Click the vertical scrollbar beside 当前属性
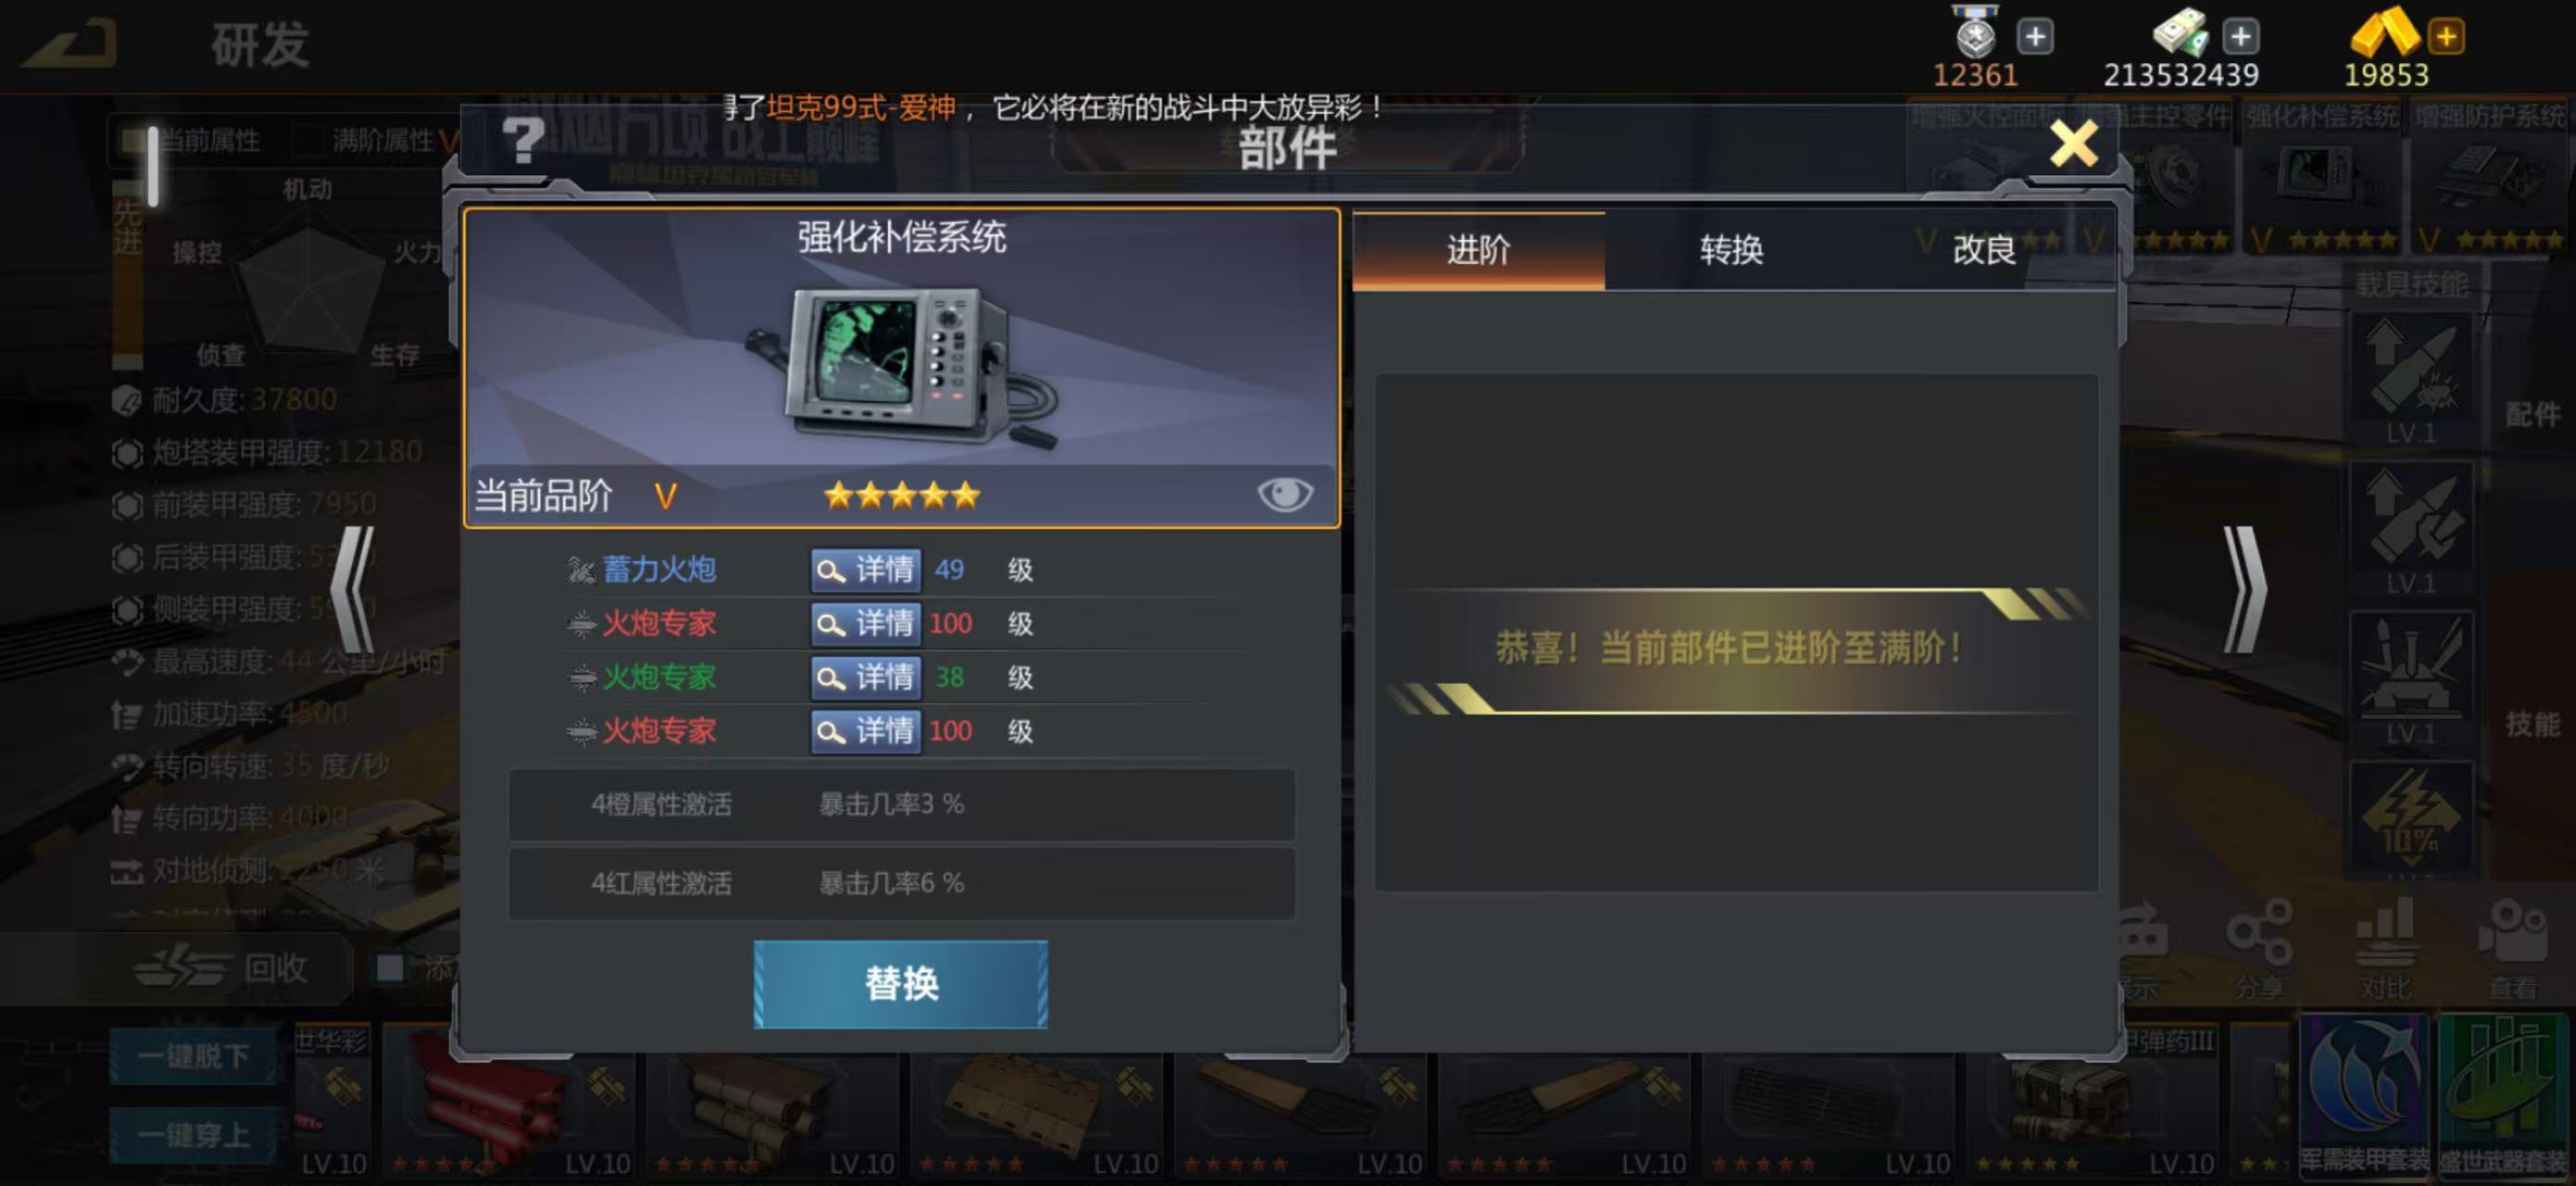The width and height of the screenshot is (2576, 1186). coord(152,166)
